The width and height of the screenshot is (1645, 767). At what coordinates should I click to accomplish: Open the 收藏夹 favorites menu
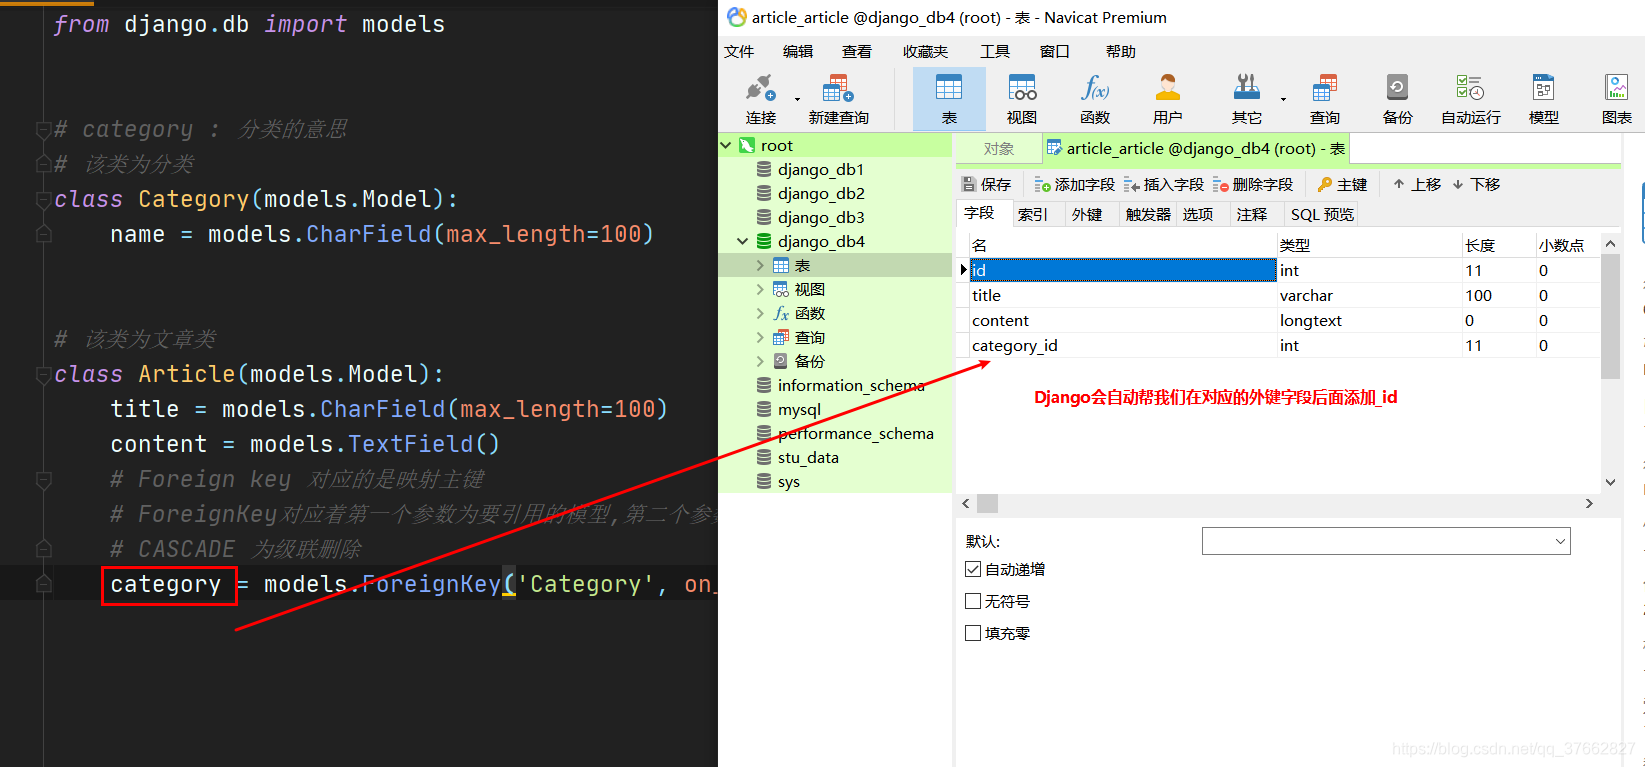point(925,52)
